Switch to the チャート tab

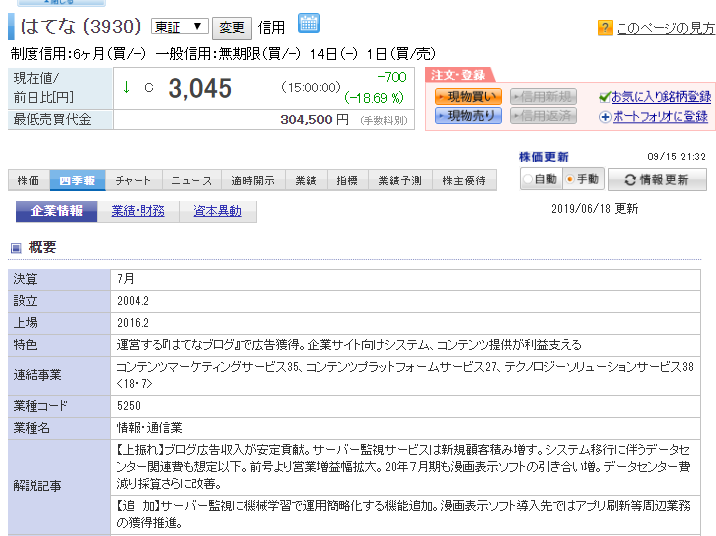pyautogui.click(x=133, y=180)
